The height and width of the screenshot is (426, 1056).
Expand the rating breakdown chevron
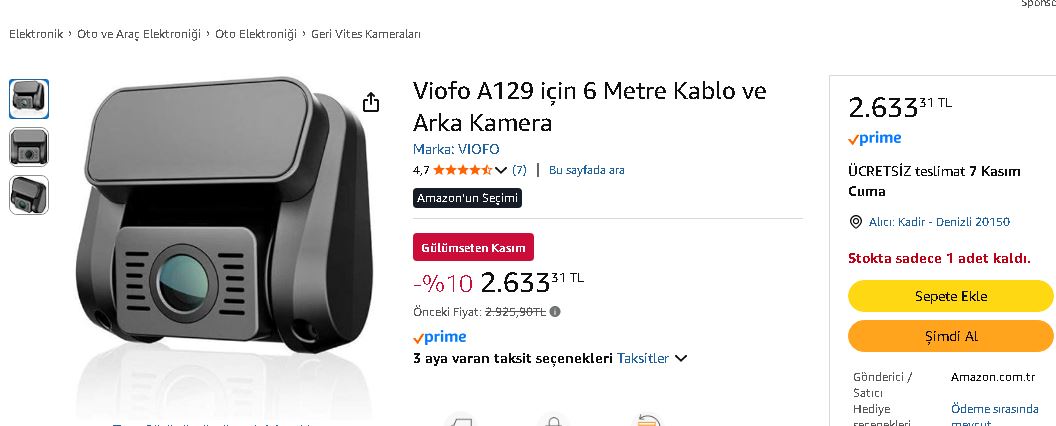[500, 170]
